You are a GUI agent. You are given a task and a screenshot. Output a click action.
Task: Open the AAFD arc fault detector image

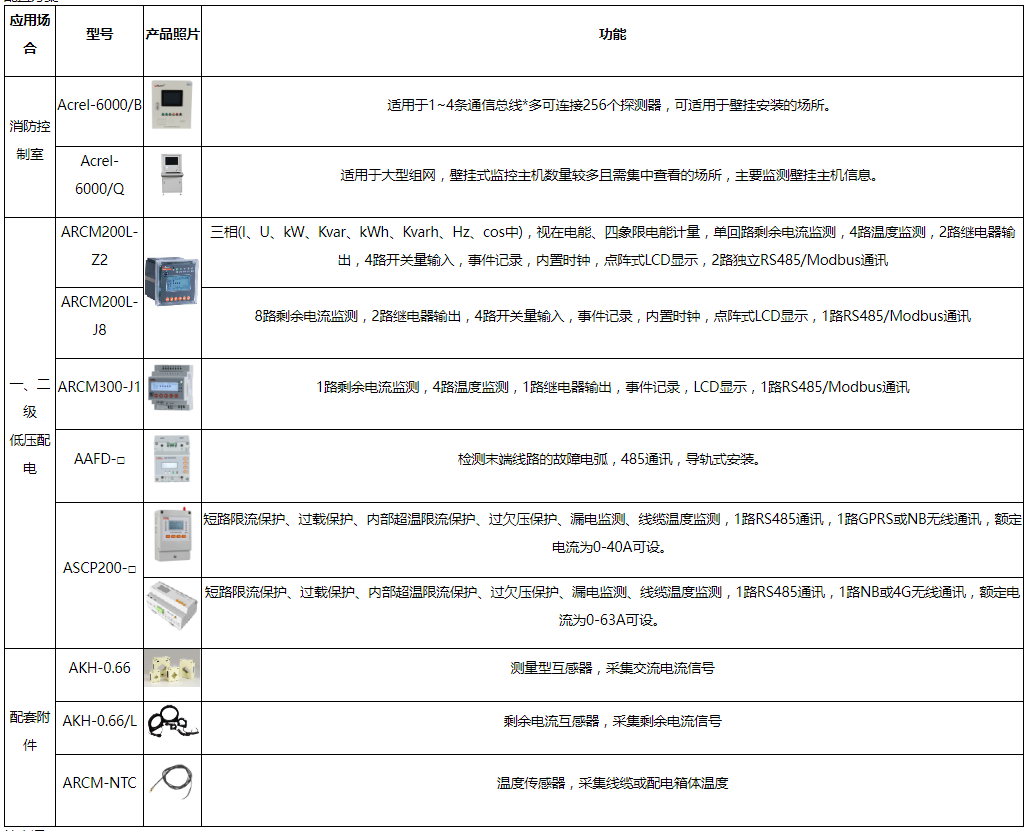click(172, 459)
